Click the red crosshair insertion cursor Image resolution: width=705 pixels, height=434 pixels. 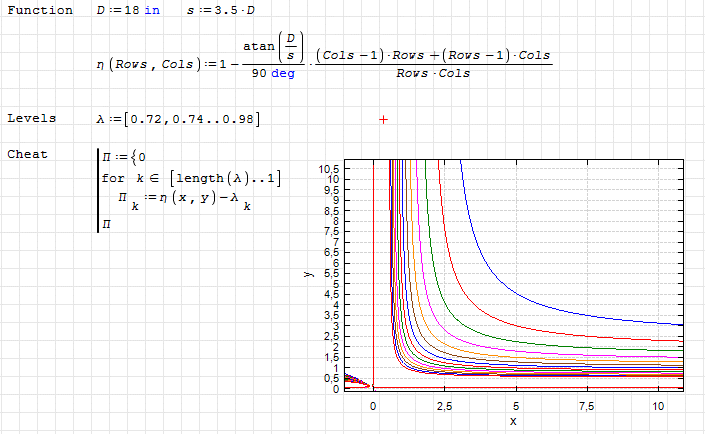click(x=383, y=119)
